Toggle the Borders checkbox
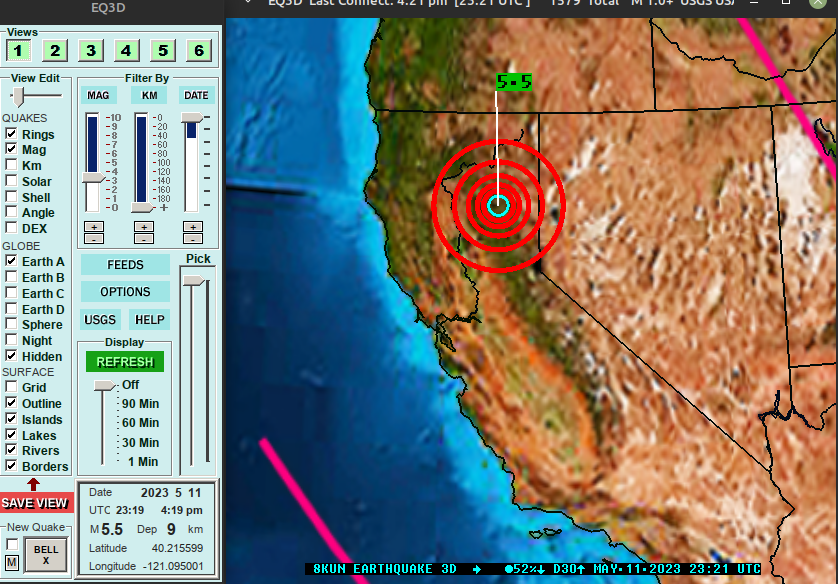Image resolution: width=838 pixels, height=584 pixels. [x=11, y=466]
